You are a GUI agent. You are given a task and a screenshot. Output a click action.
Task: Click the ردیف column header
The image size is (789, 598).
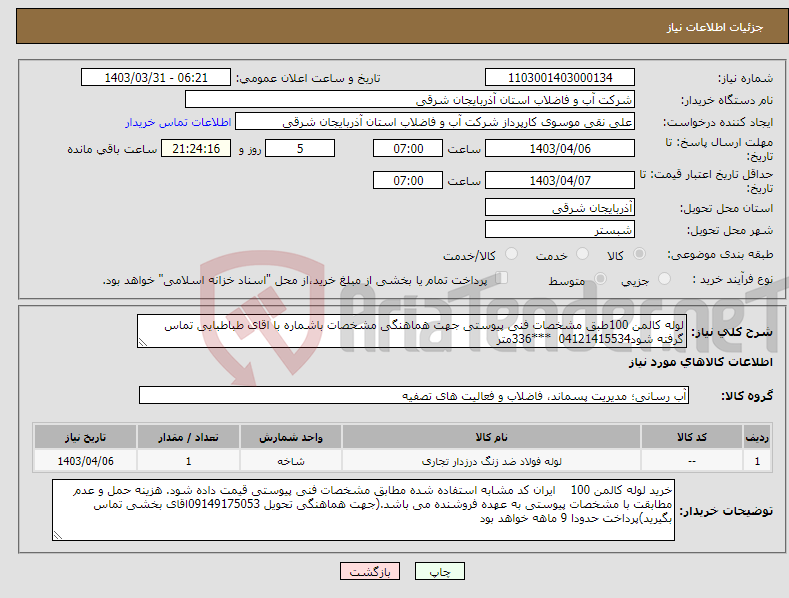tap(757, 437)
